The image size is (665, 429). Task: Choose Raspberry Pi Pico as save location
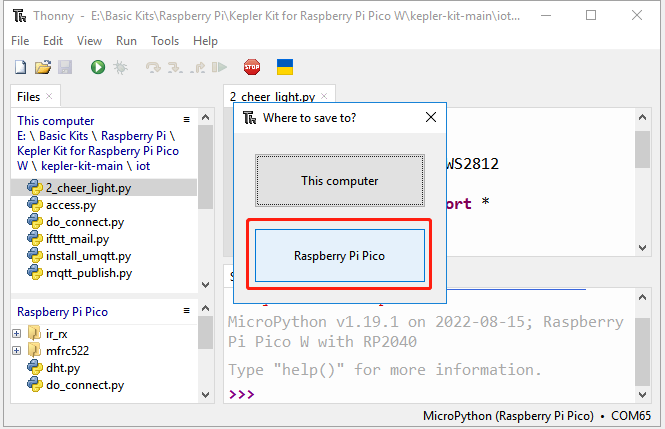339,256
